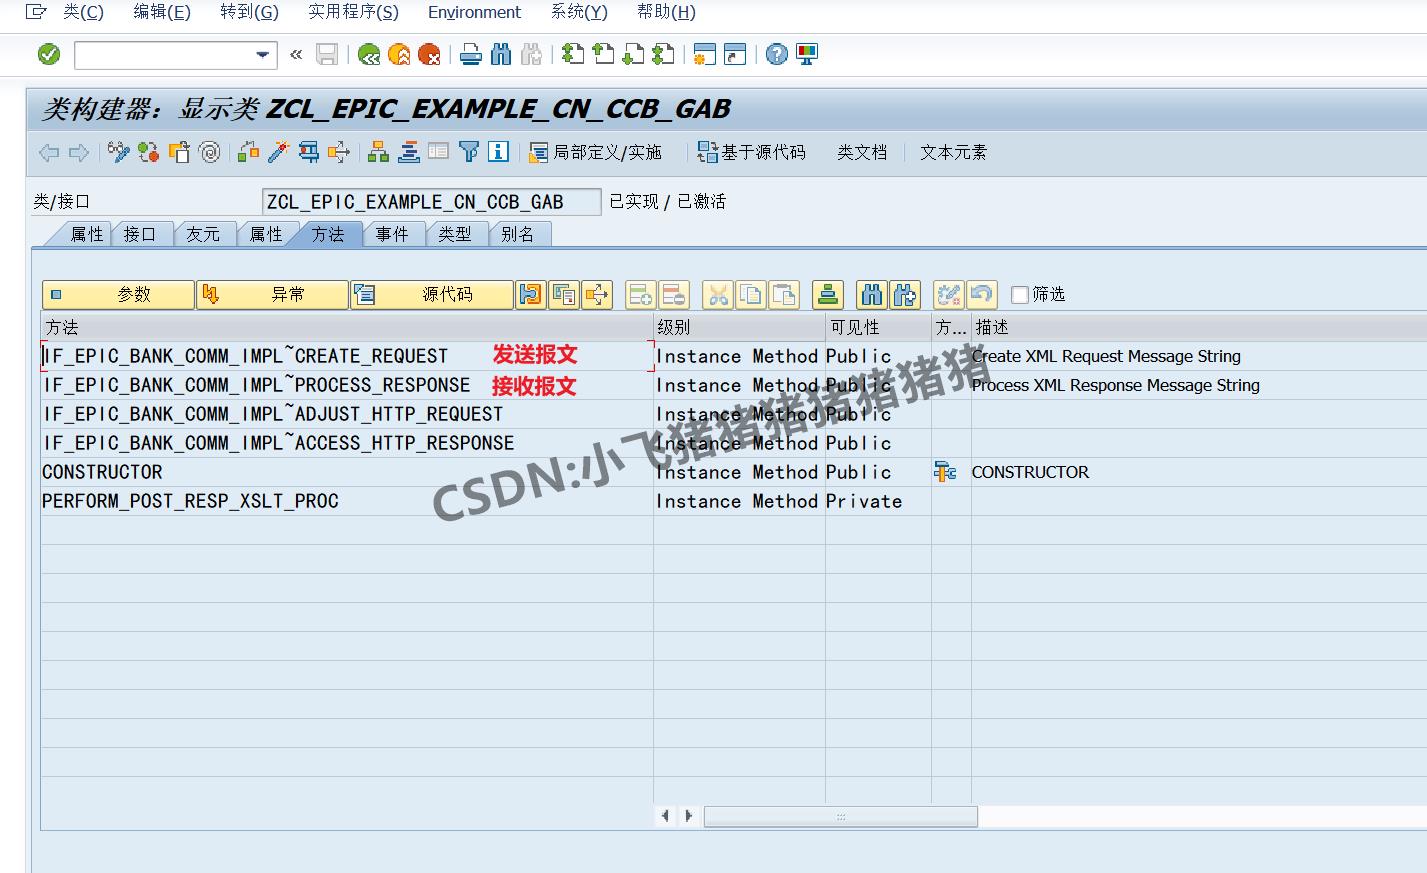1427x873 pixels.
Task: Expand the command field dropdown arrow
Action: point(262,55)
